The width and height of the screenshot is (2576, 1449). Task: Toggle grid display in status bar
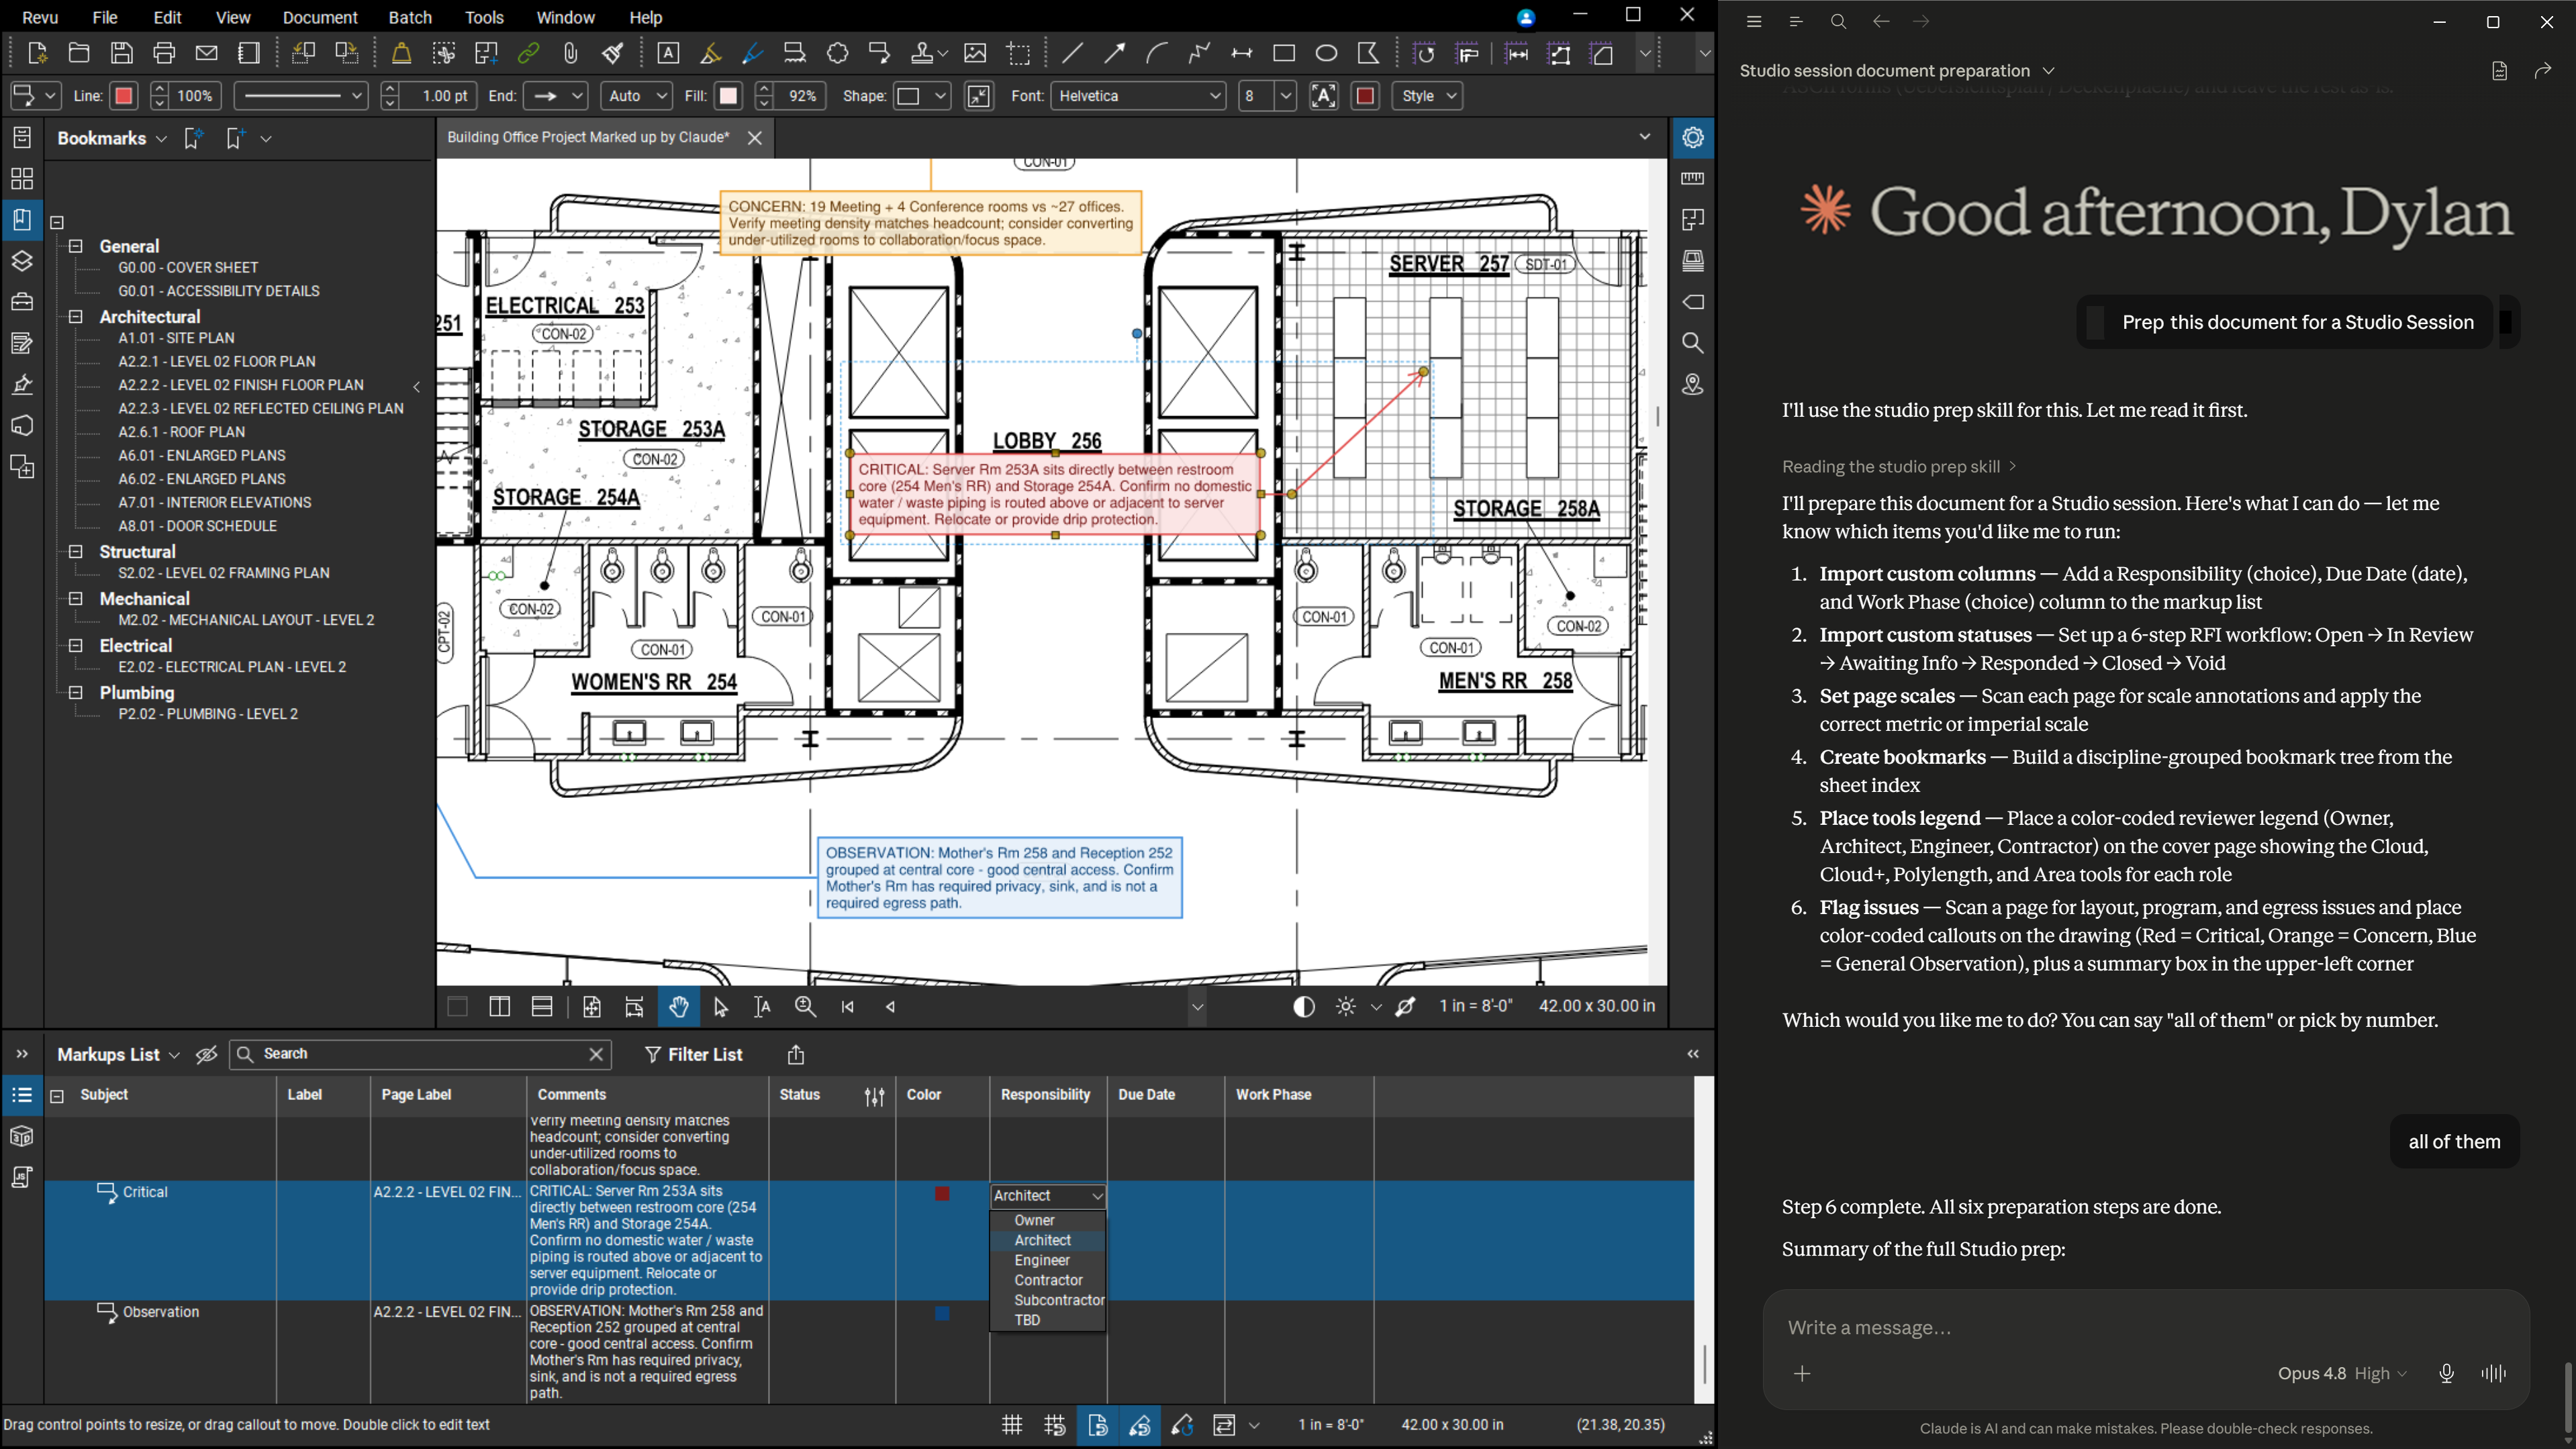[1012, 1425]
